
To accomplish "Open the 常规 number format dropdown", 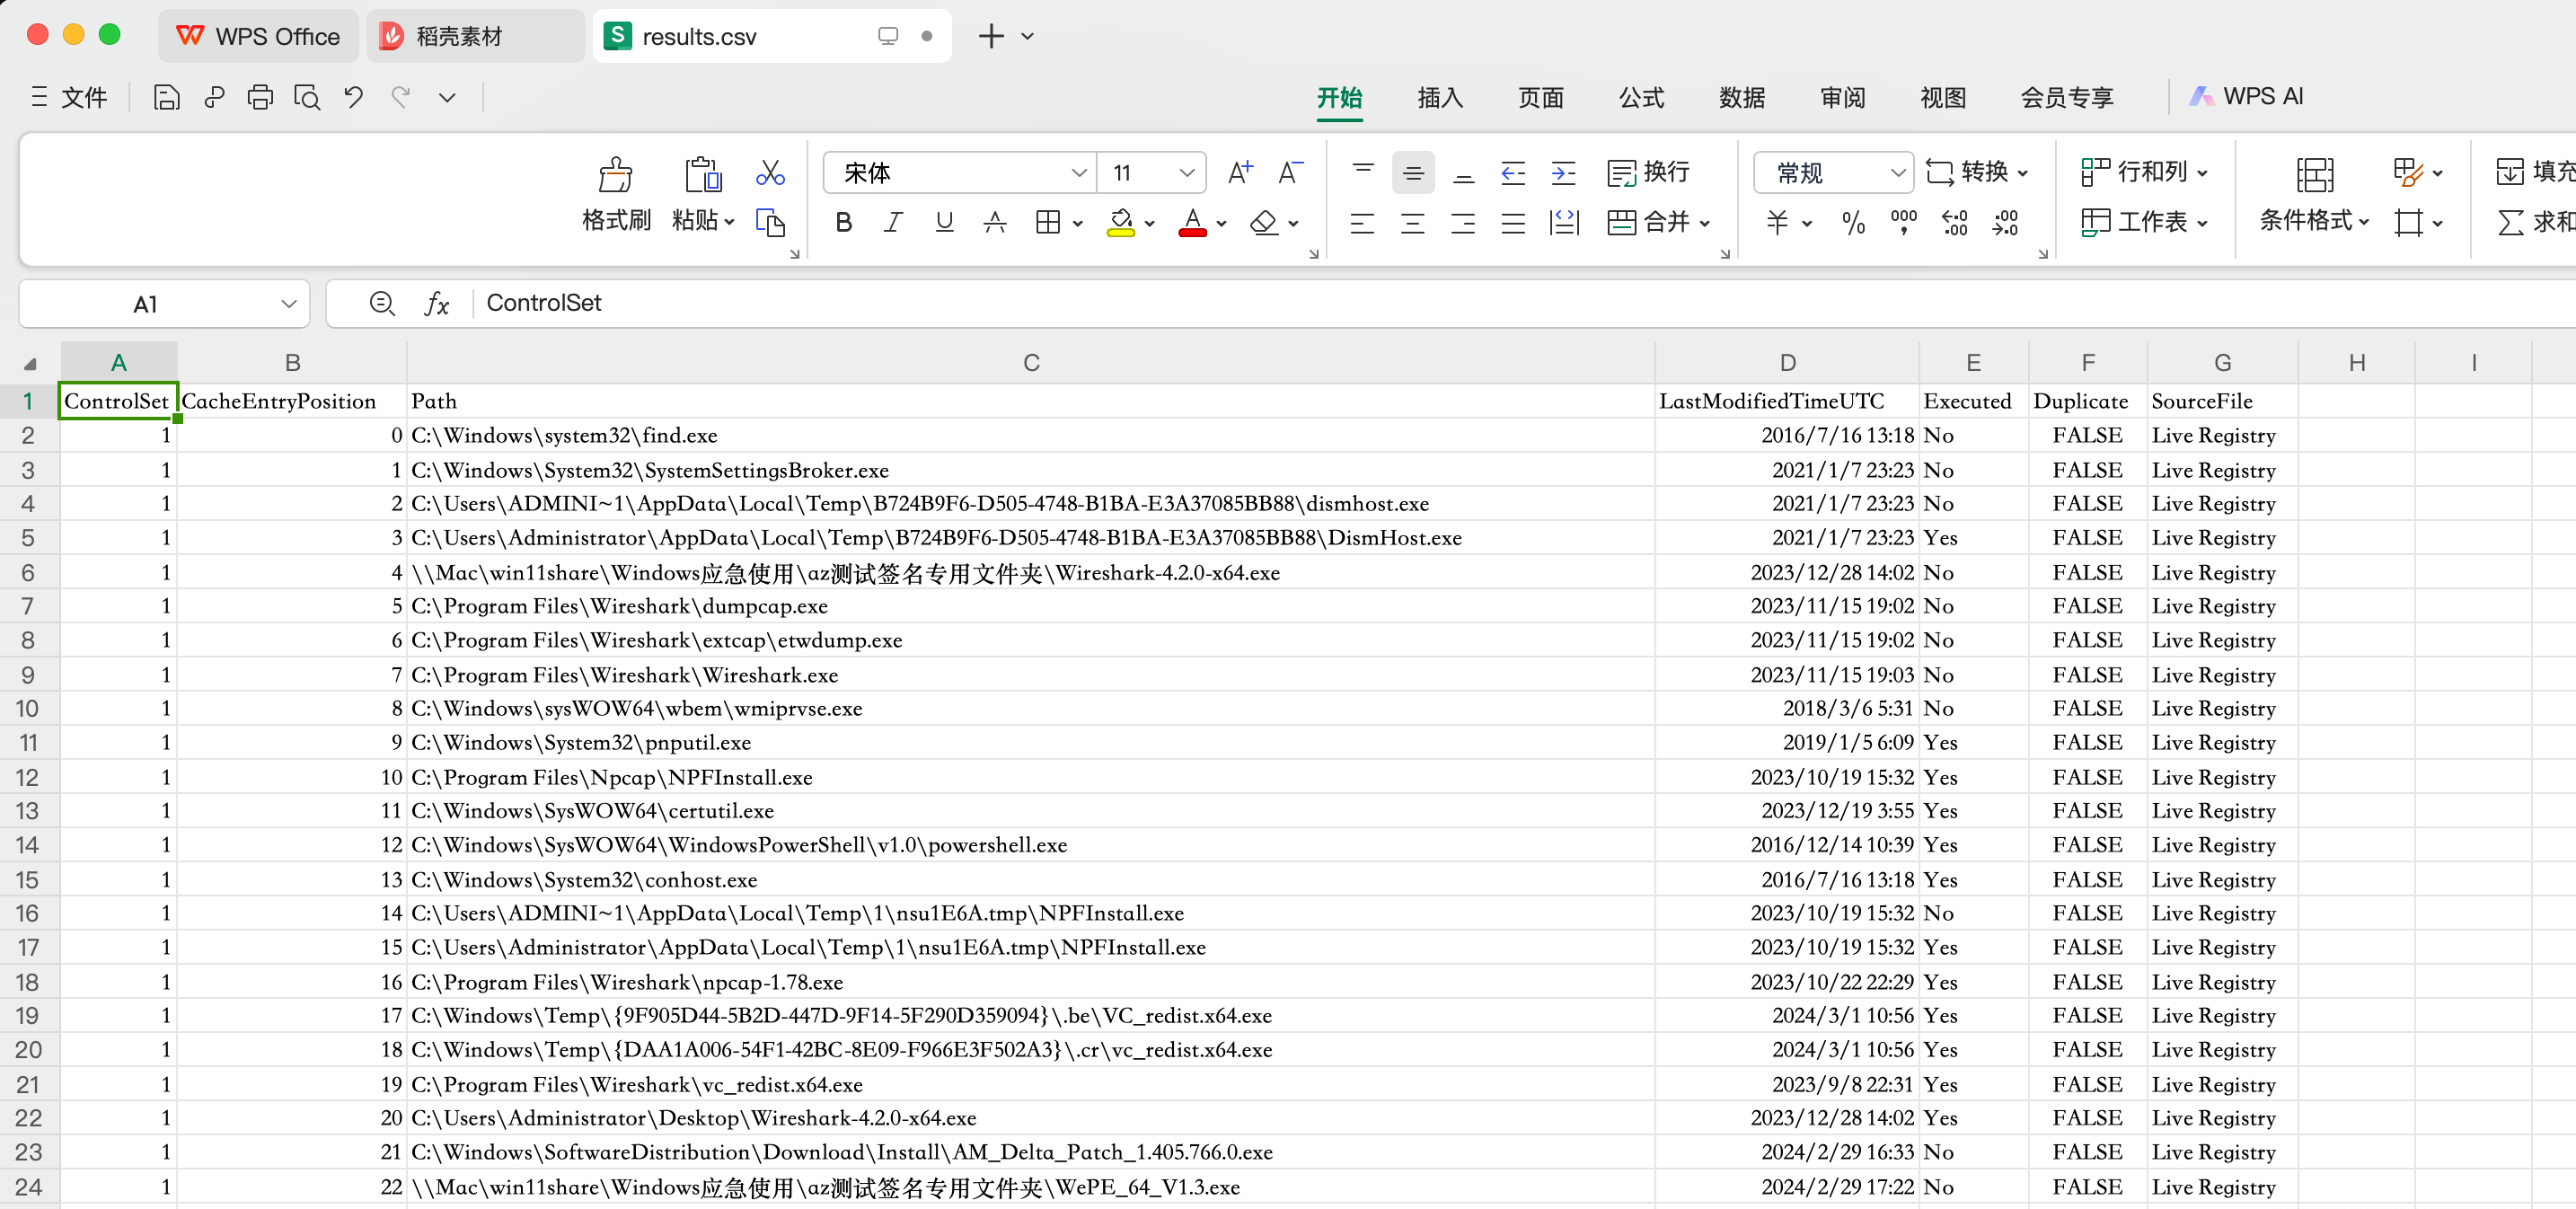I will click(x=1897, y=173).
